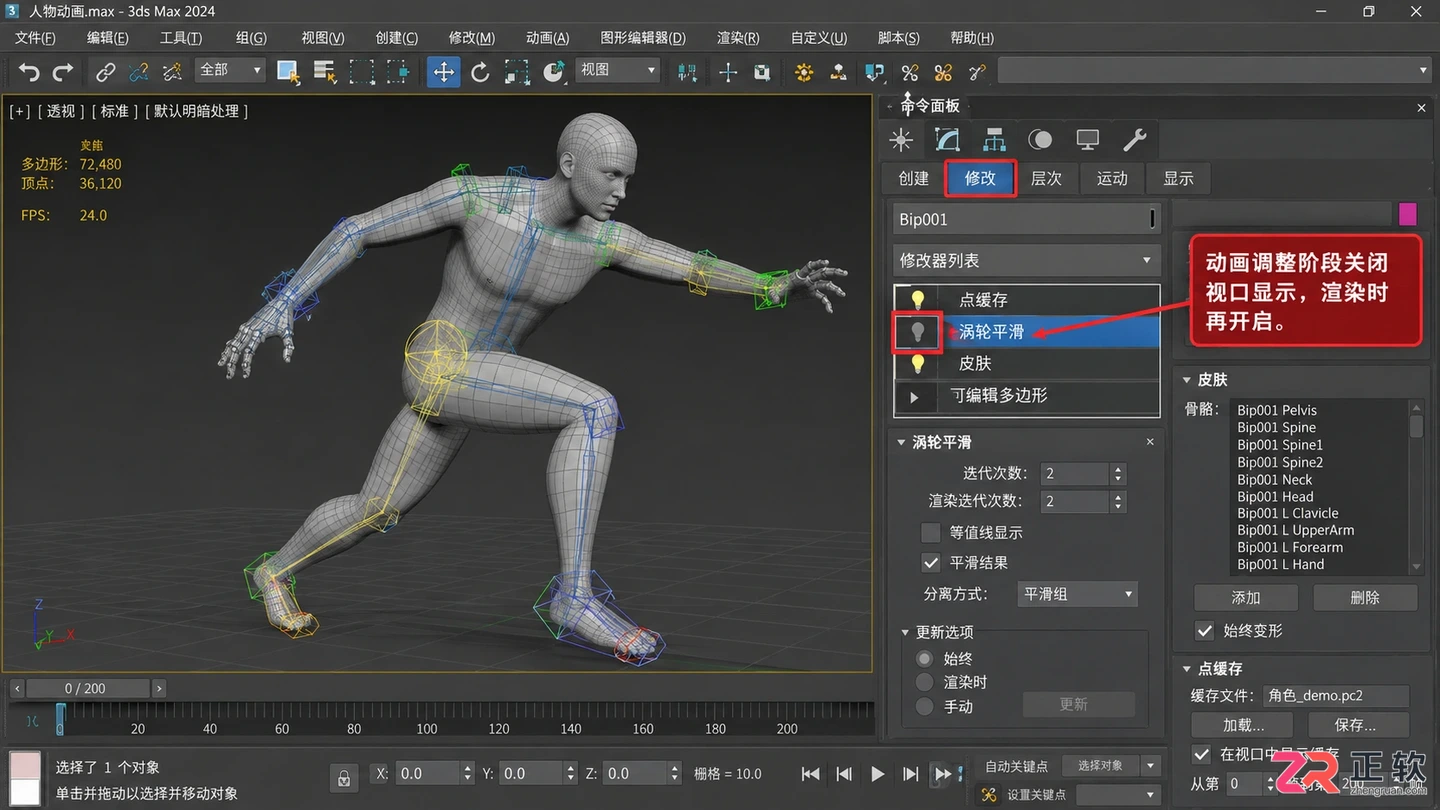Open the 修改器列表 dropdown
Viewport: 1440px width, 810px height.
click(x=1026, y=261)
